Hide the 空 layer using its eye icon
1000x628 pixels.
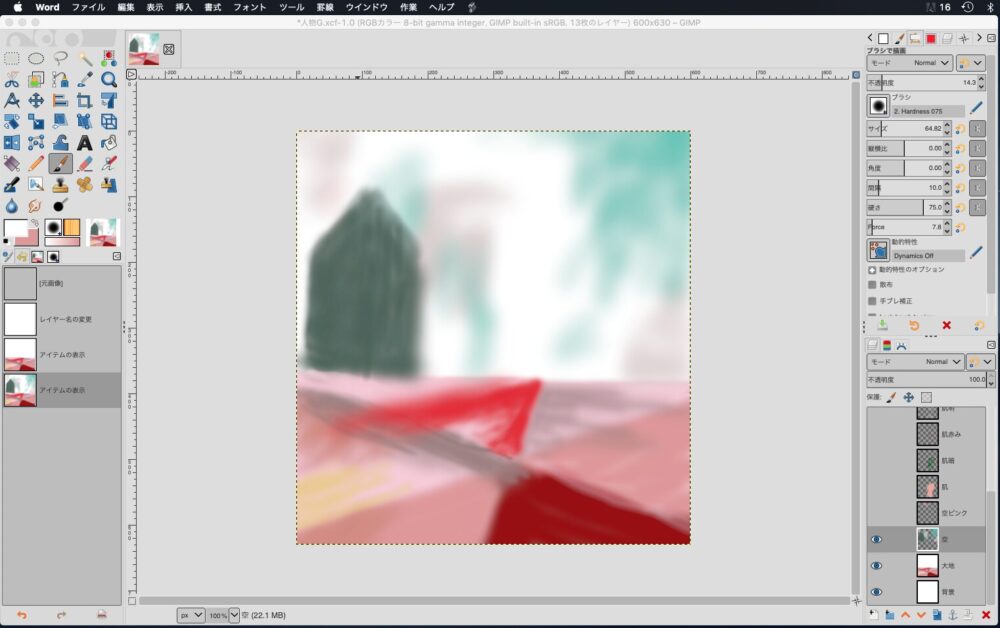click(877, 539)
